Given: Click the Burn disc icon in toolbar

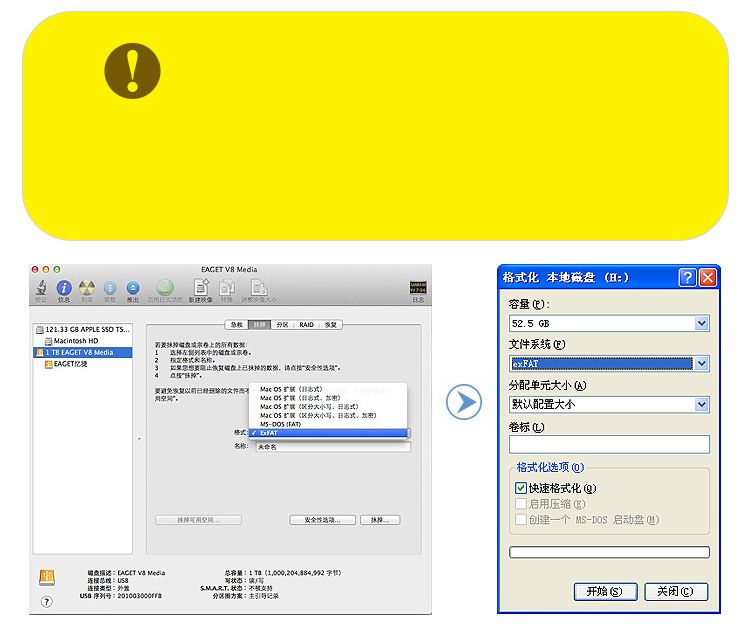Looking at the screenshot, I should coord(87,288).
